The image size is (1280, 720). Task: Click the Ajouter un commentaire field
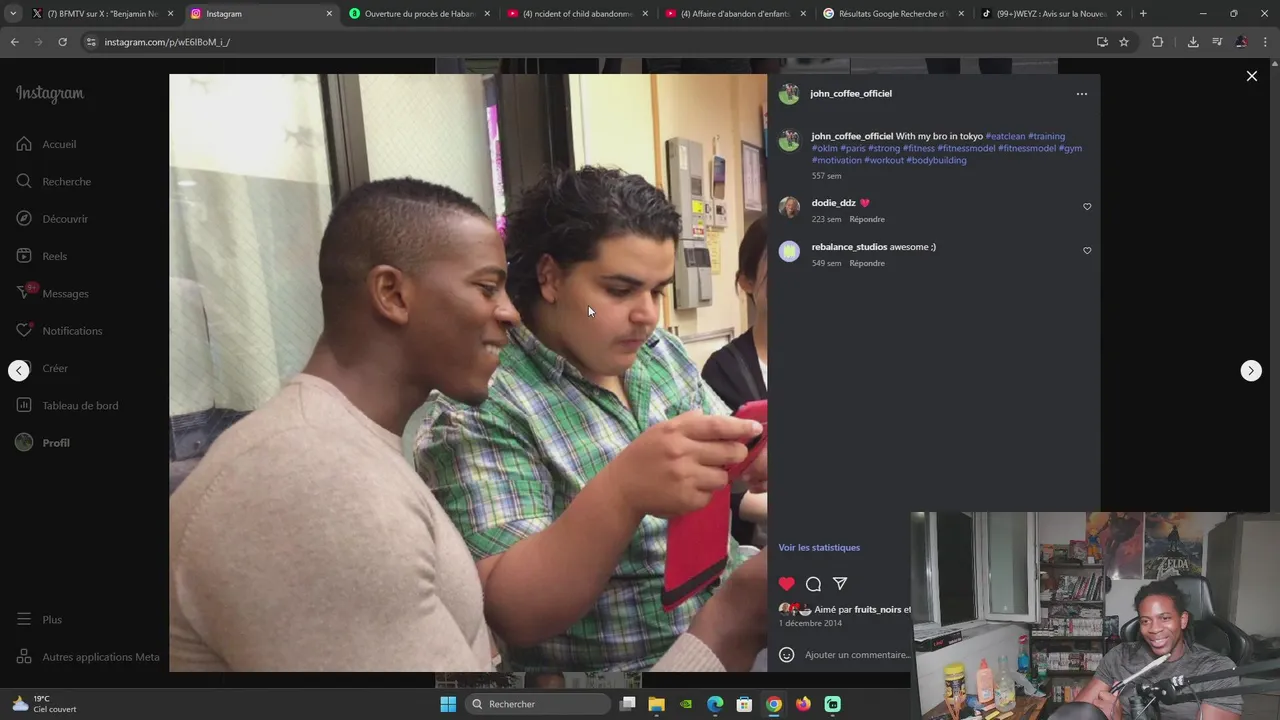(857, 655)
